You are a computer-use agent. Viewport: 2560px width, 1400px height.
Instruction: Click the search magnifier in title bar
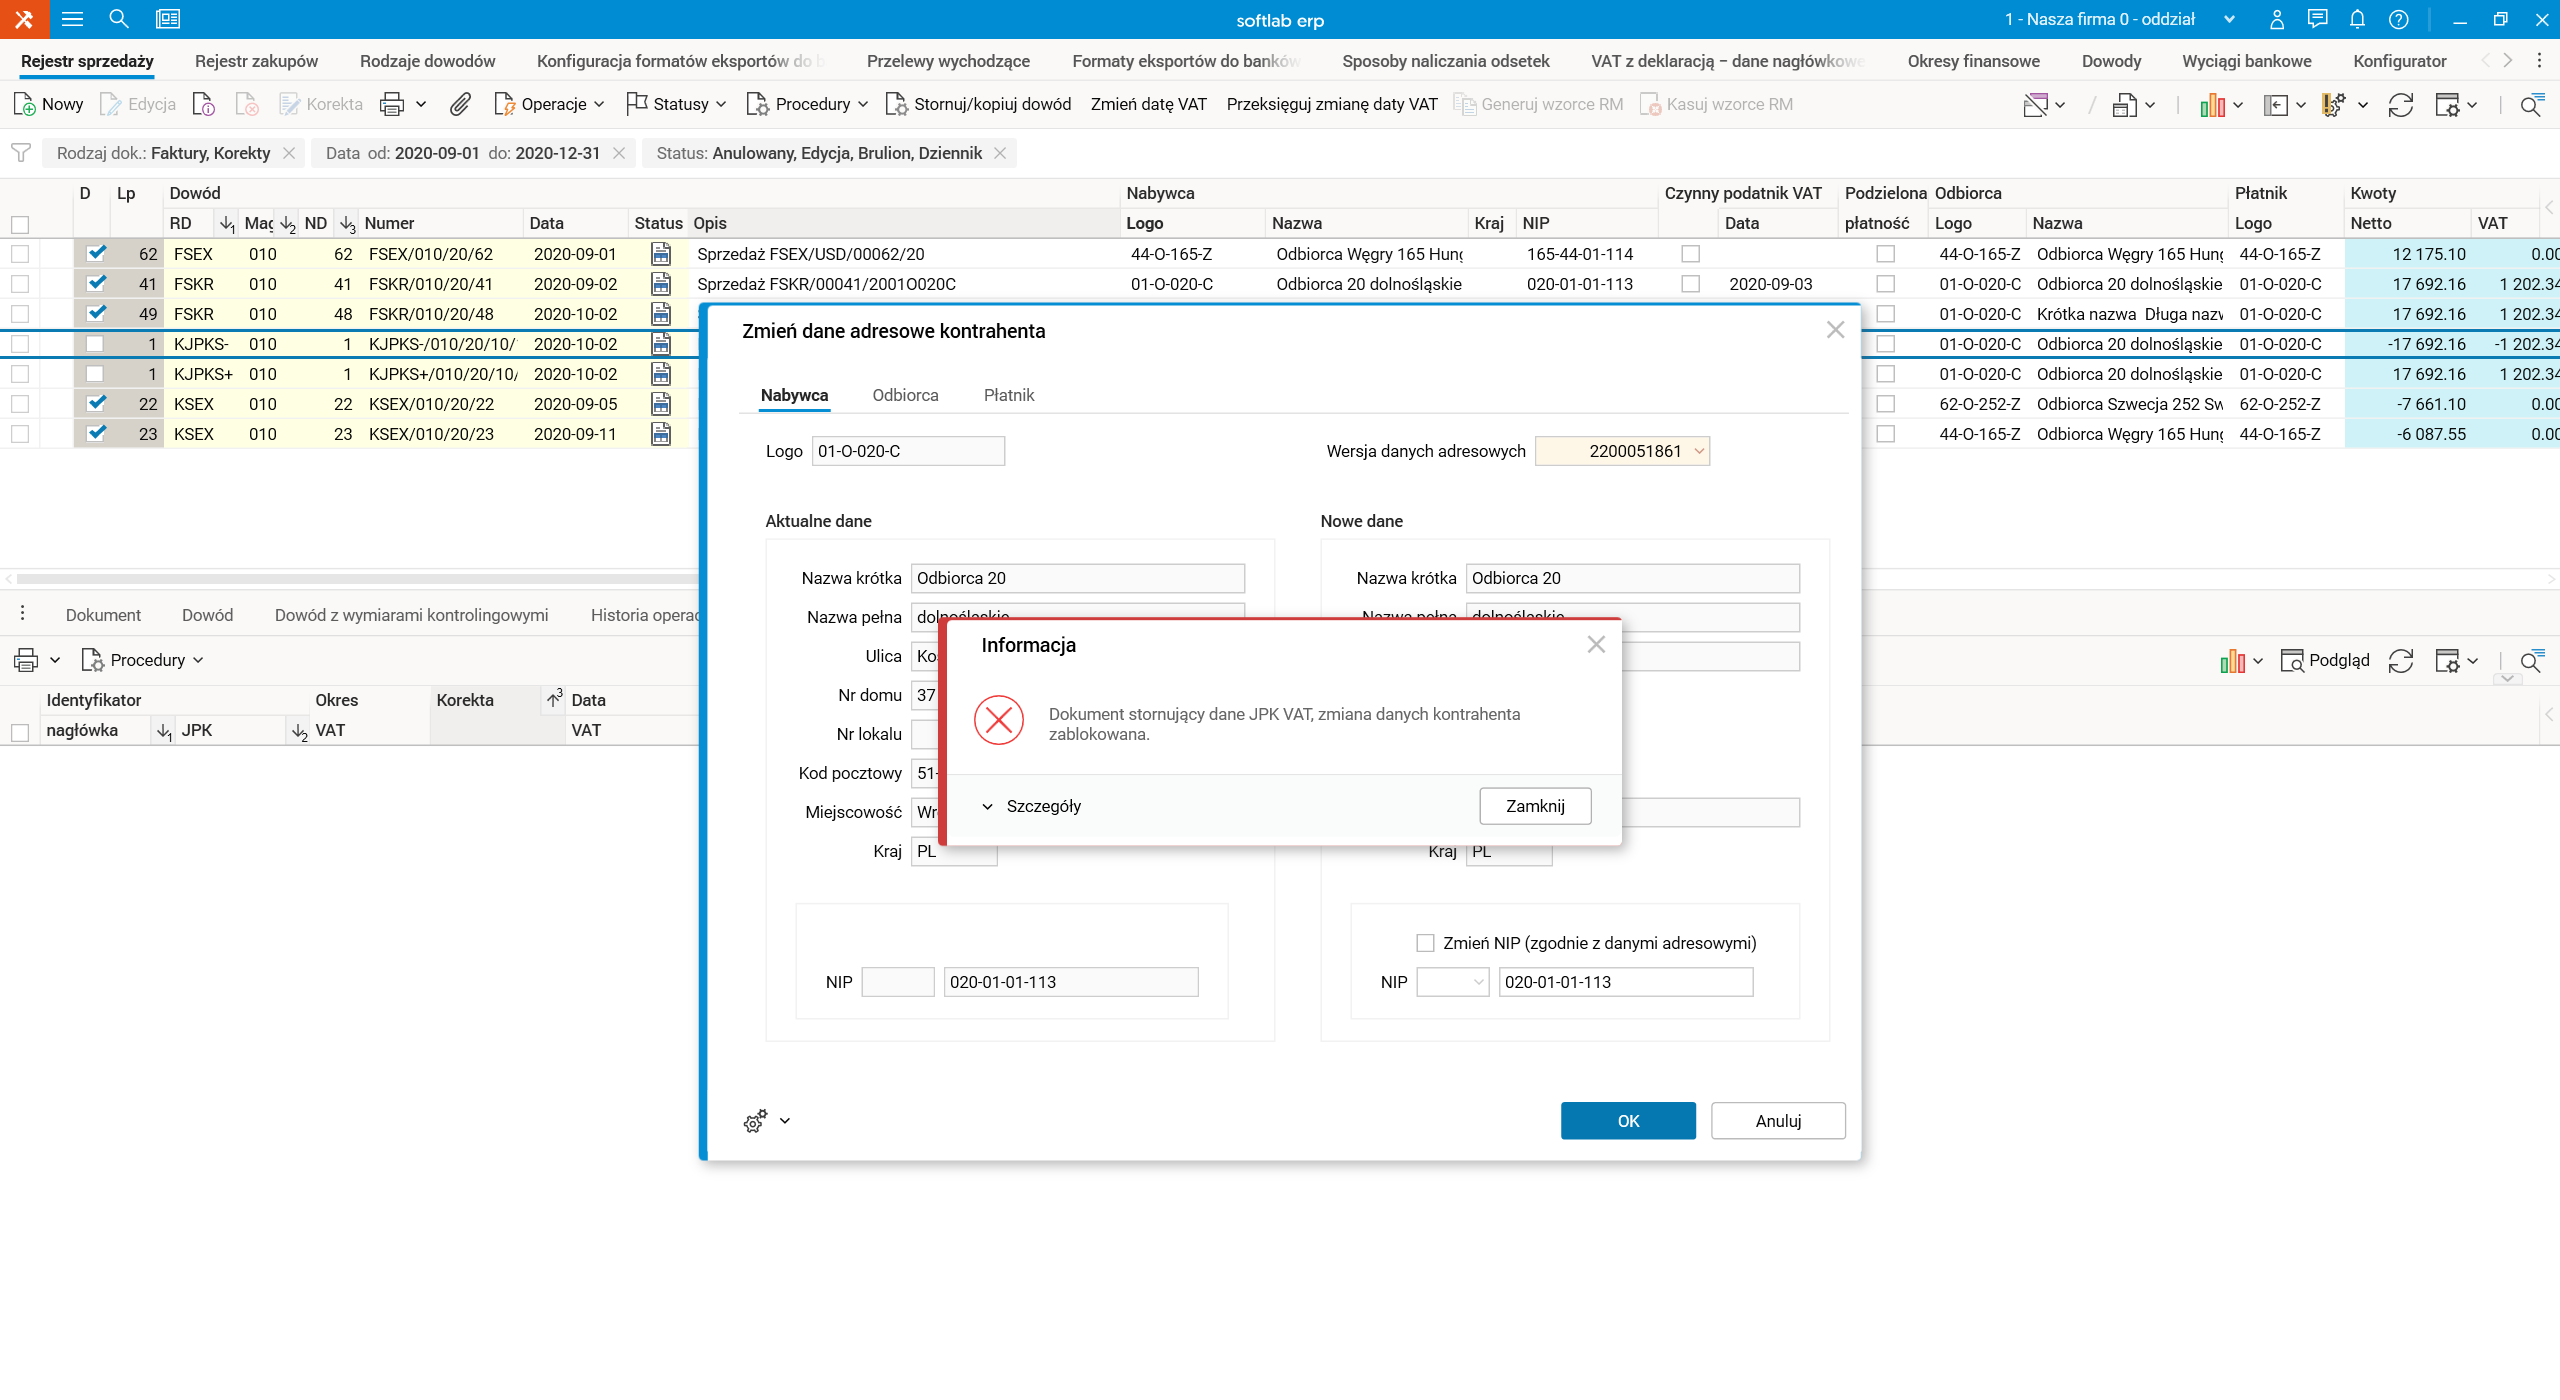point(119,19)
